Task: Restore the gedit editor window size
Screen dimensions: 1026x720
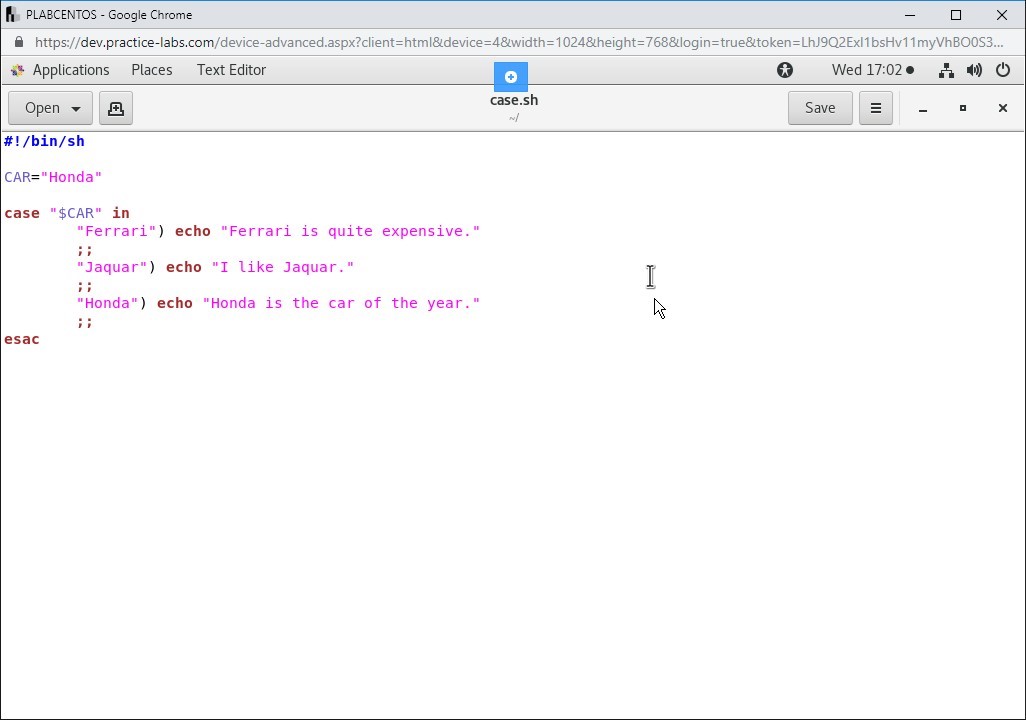Action: click(963, 108)
